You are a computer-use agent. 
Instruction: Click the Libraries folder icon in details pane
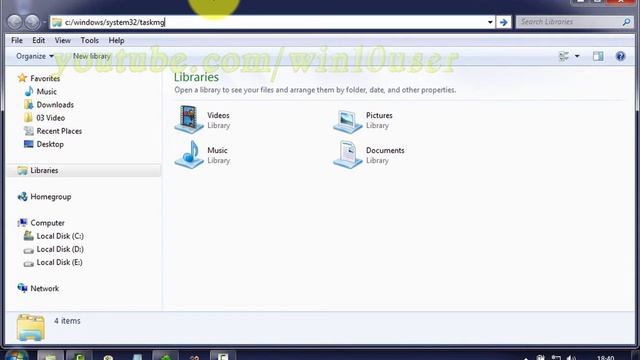(x=31, y=327)
